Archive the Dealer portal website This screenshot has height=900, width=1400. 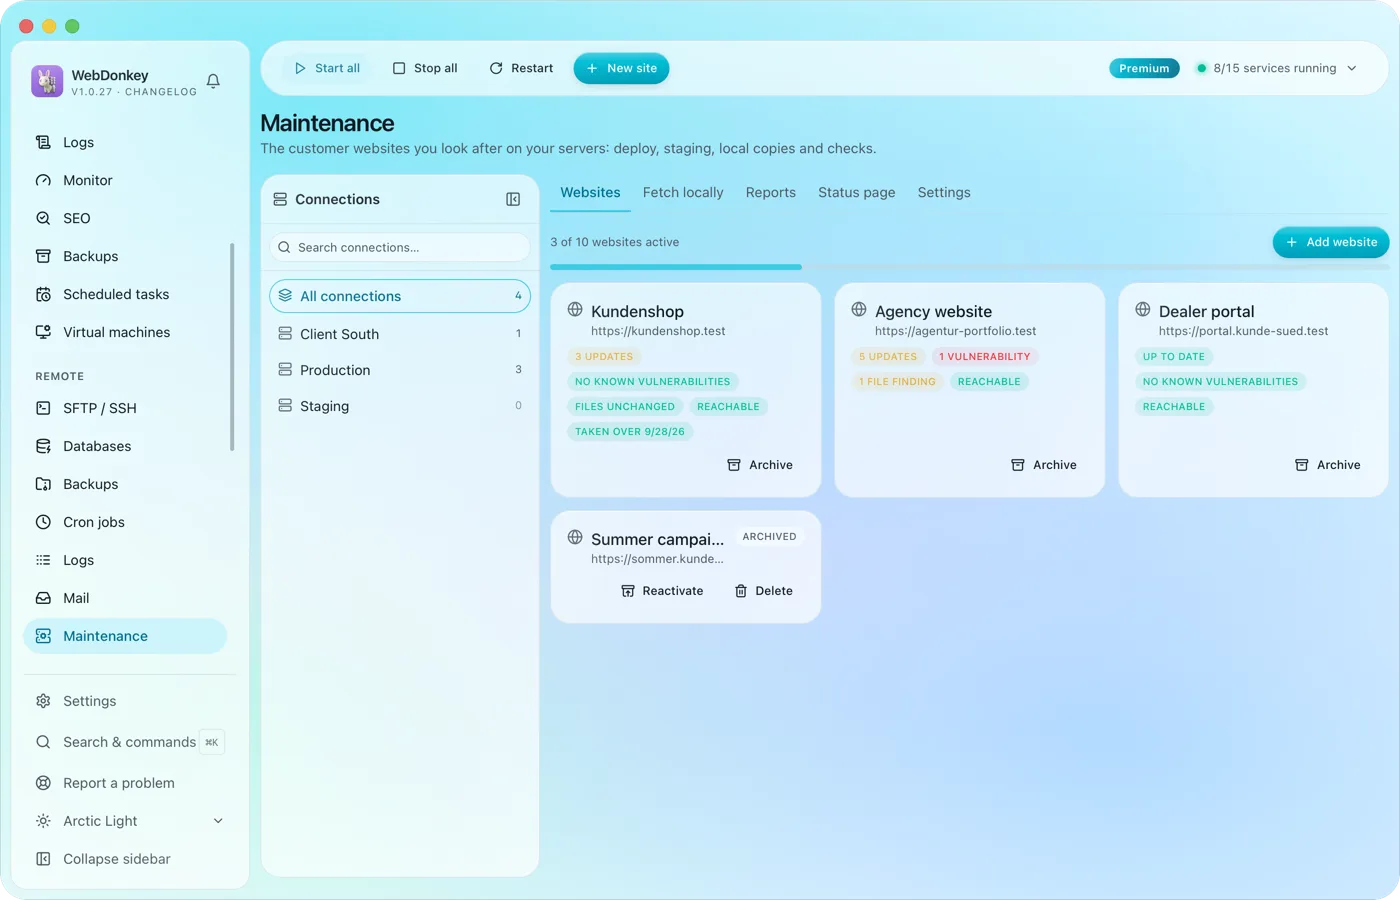click(x=1328, y=465)
